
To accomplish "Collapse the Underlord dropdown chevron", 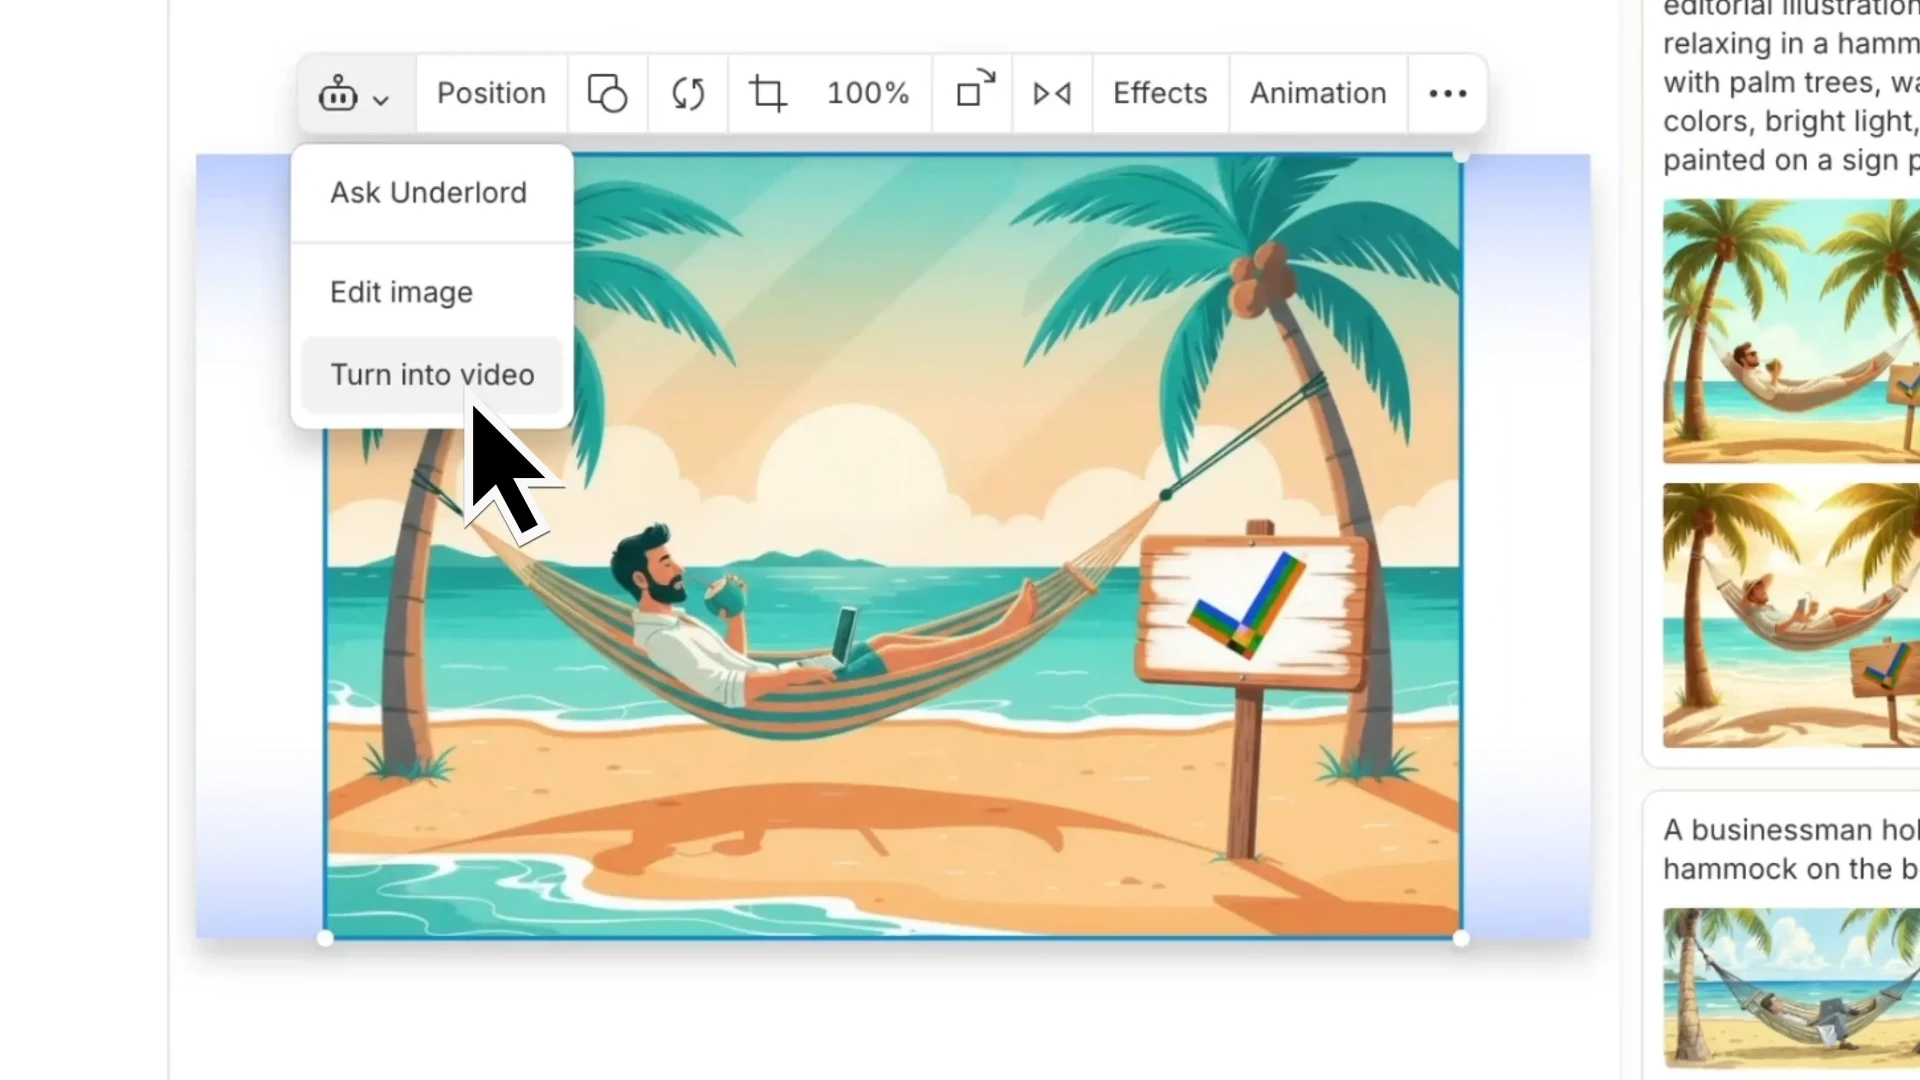I will [381, 99].
